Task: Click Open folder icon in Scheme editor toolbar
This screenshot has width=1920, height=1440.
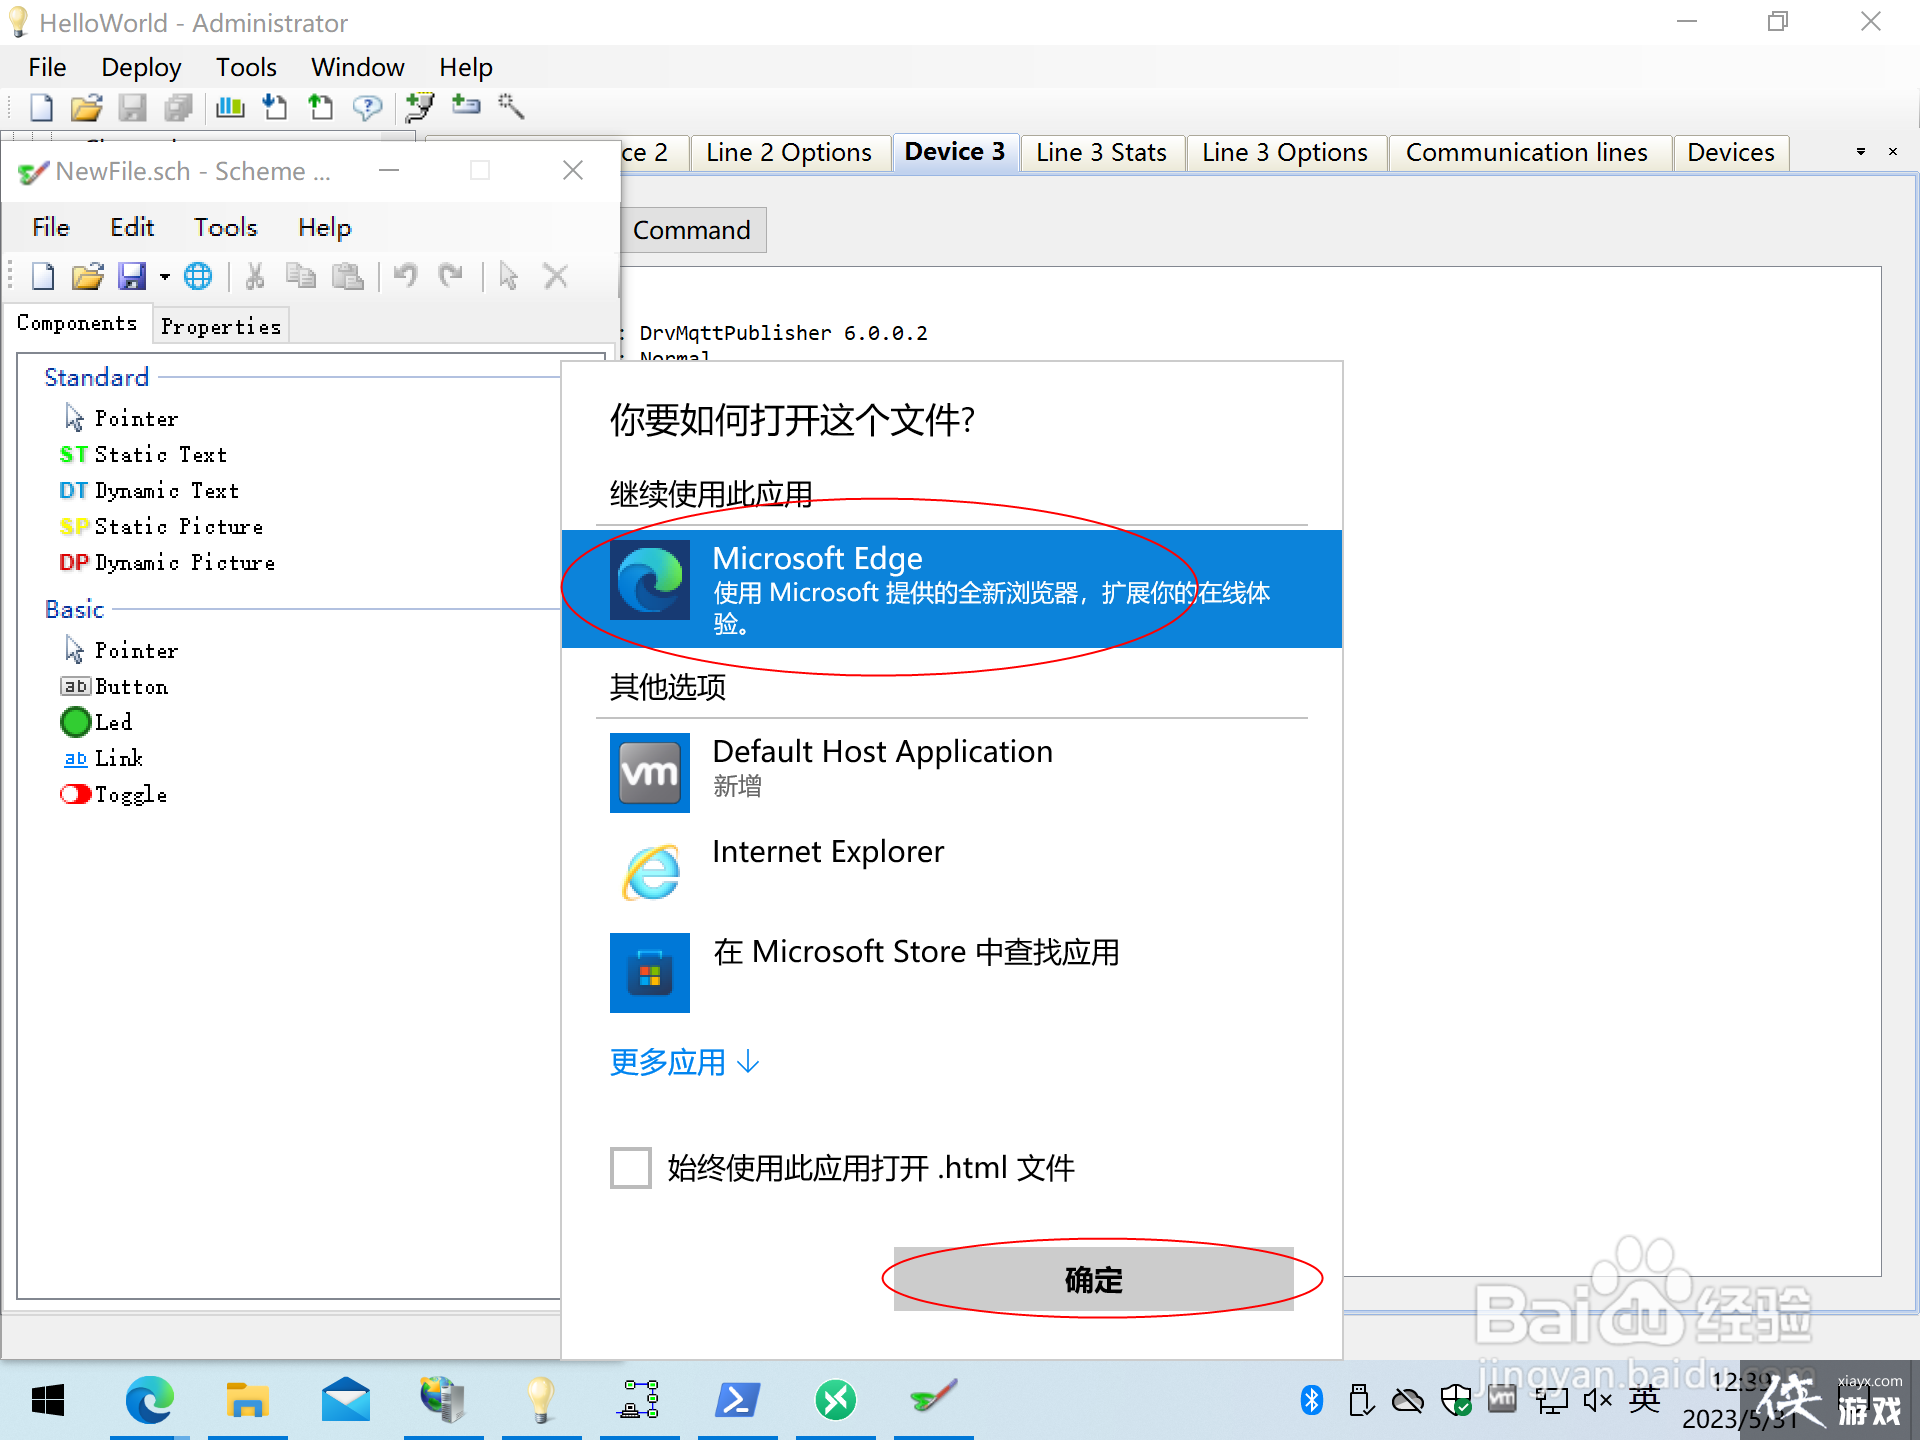Action: pyautogui.click(x=88, y=276)
